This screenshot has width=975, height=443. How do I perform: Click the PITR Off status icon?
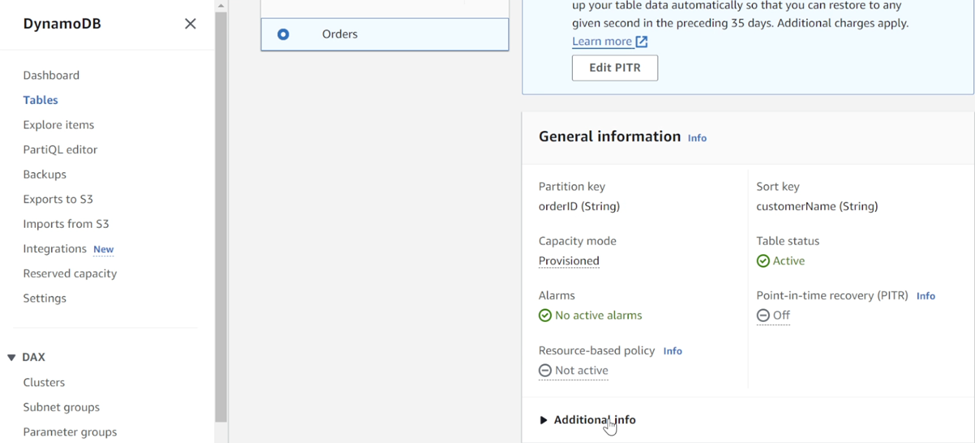[x=763, y=315]
